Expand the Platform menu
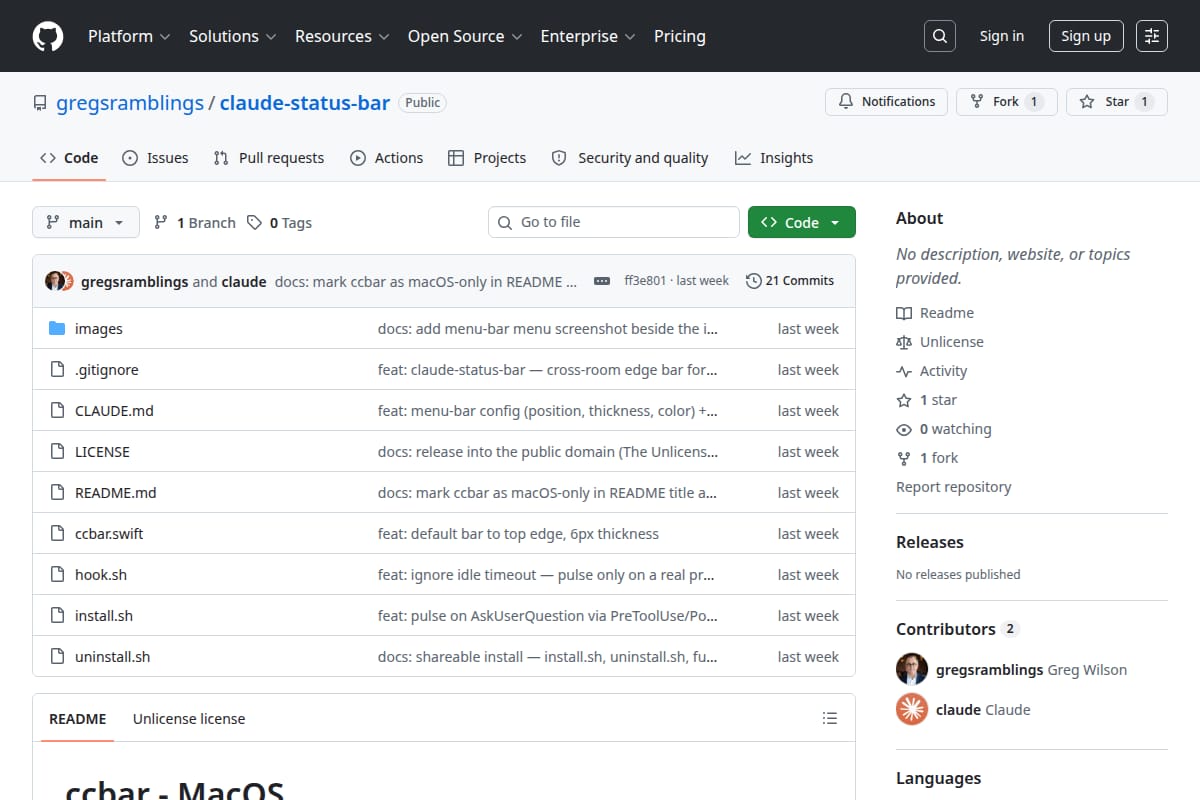The width and height of the screenshot is (1200, 800). (128, 36)
